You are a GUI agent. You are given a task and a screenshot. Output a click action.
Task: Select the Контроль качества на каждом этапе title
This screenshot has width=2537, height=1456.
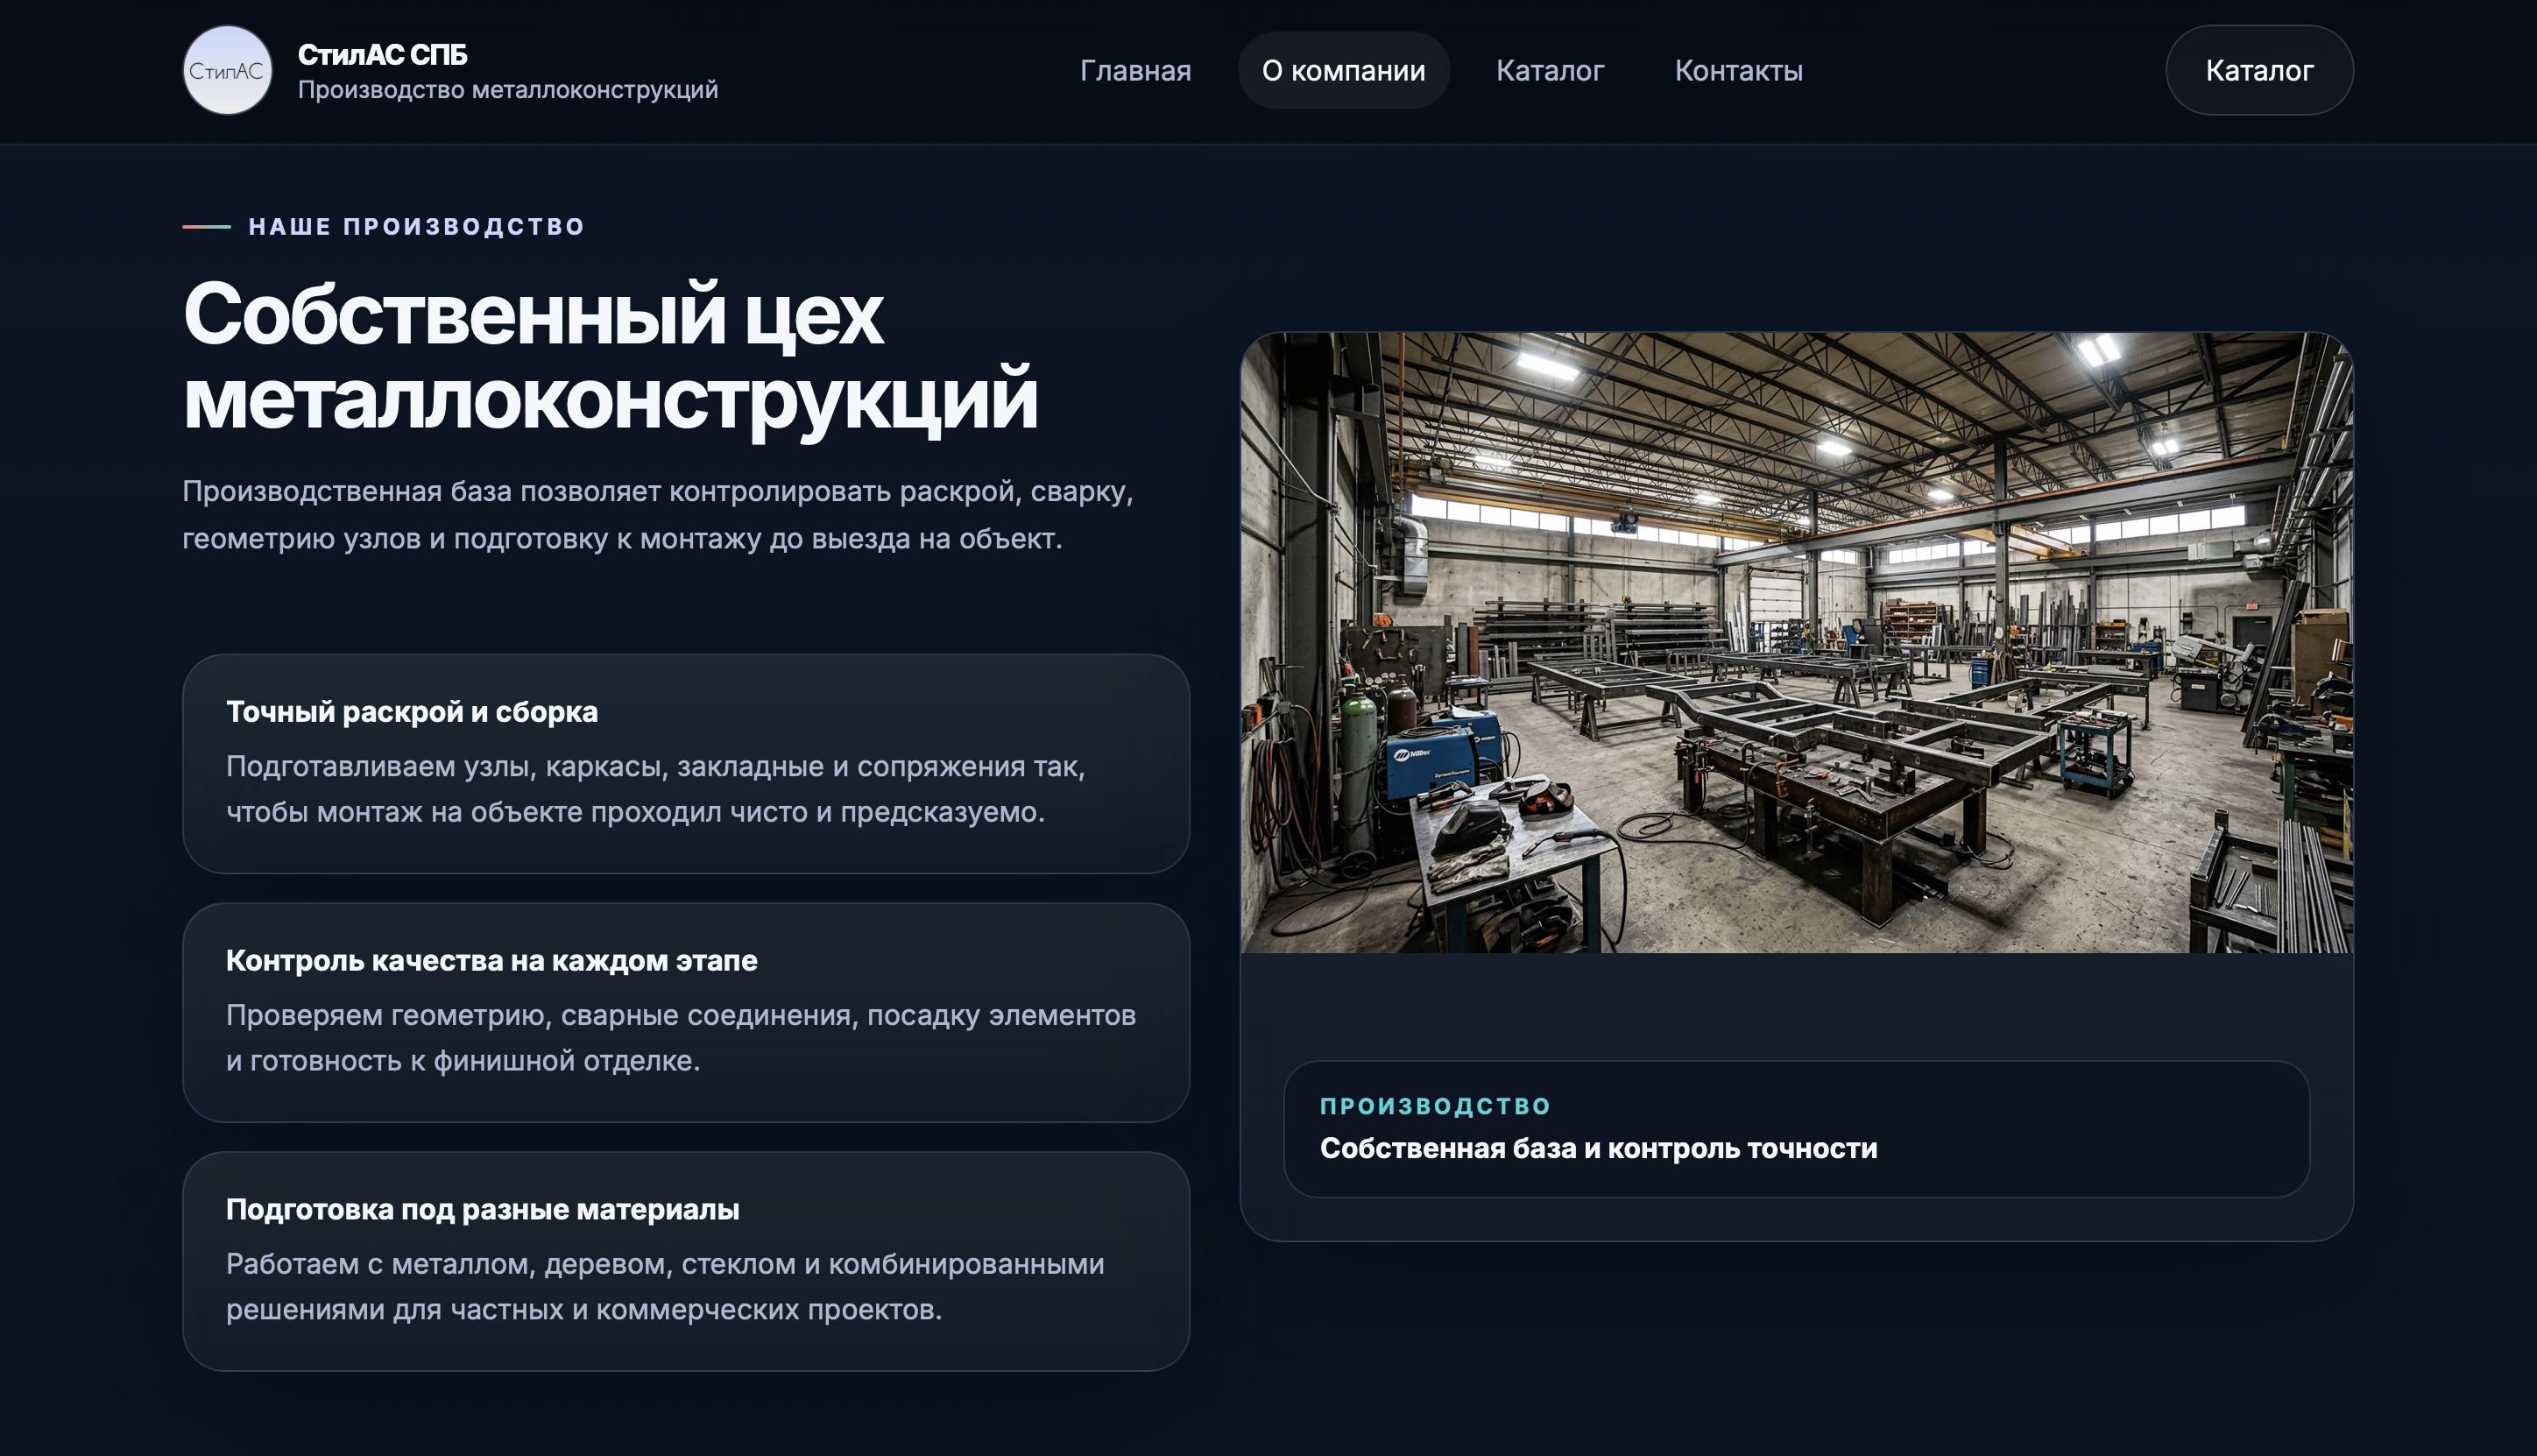tap(492, 961)
